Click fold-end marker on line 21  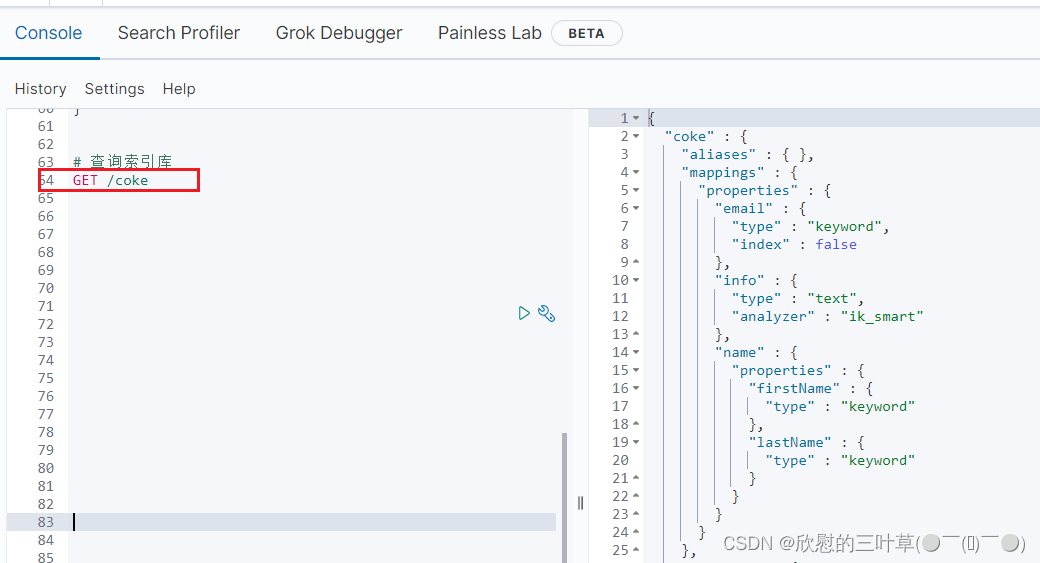[636, 477]
